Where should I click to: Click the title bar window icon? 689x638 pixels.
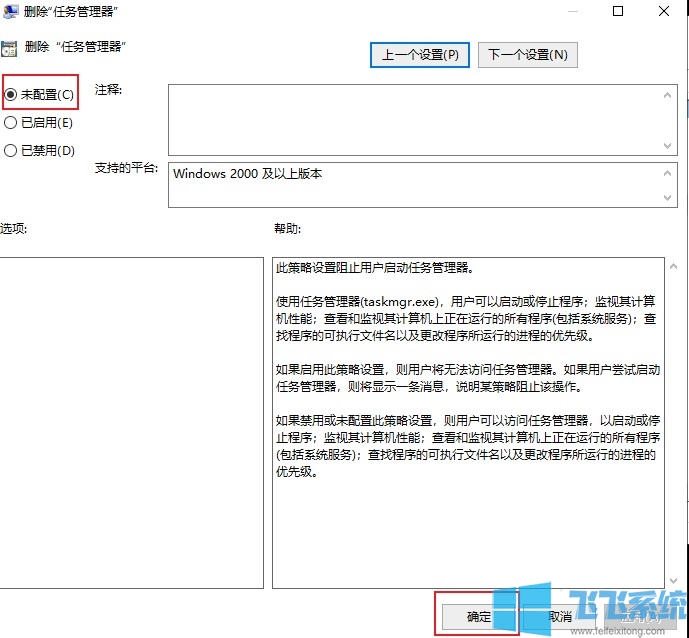click(x=11, y=11)
